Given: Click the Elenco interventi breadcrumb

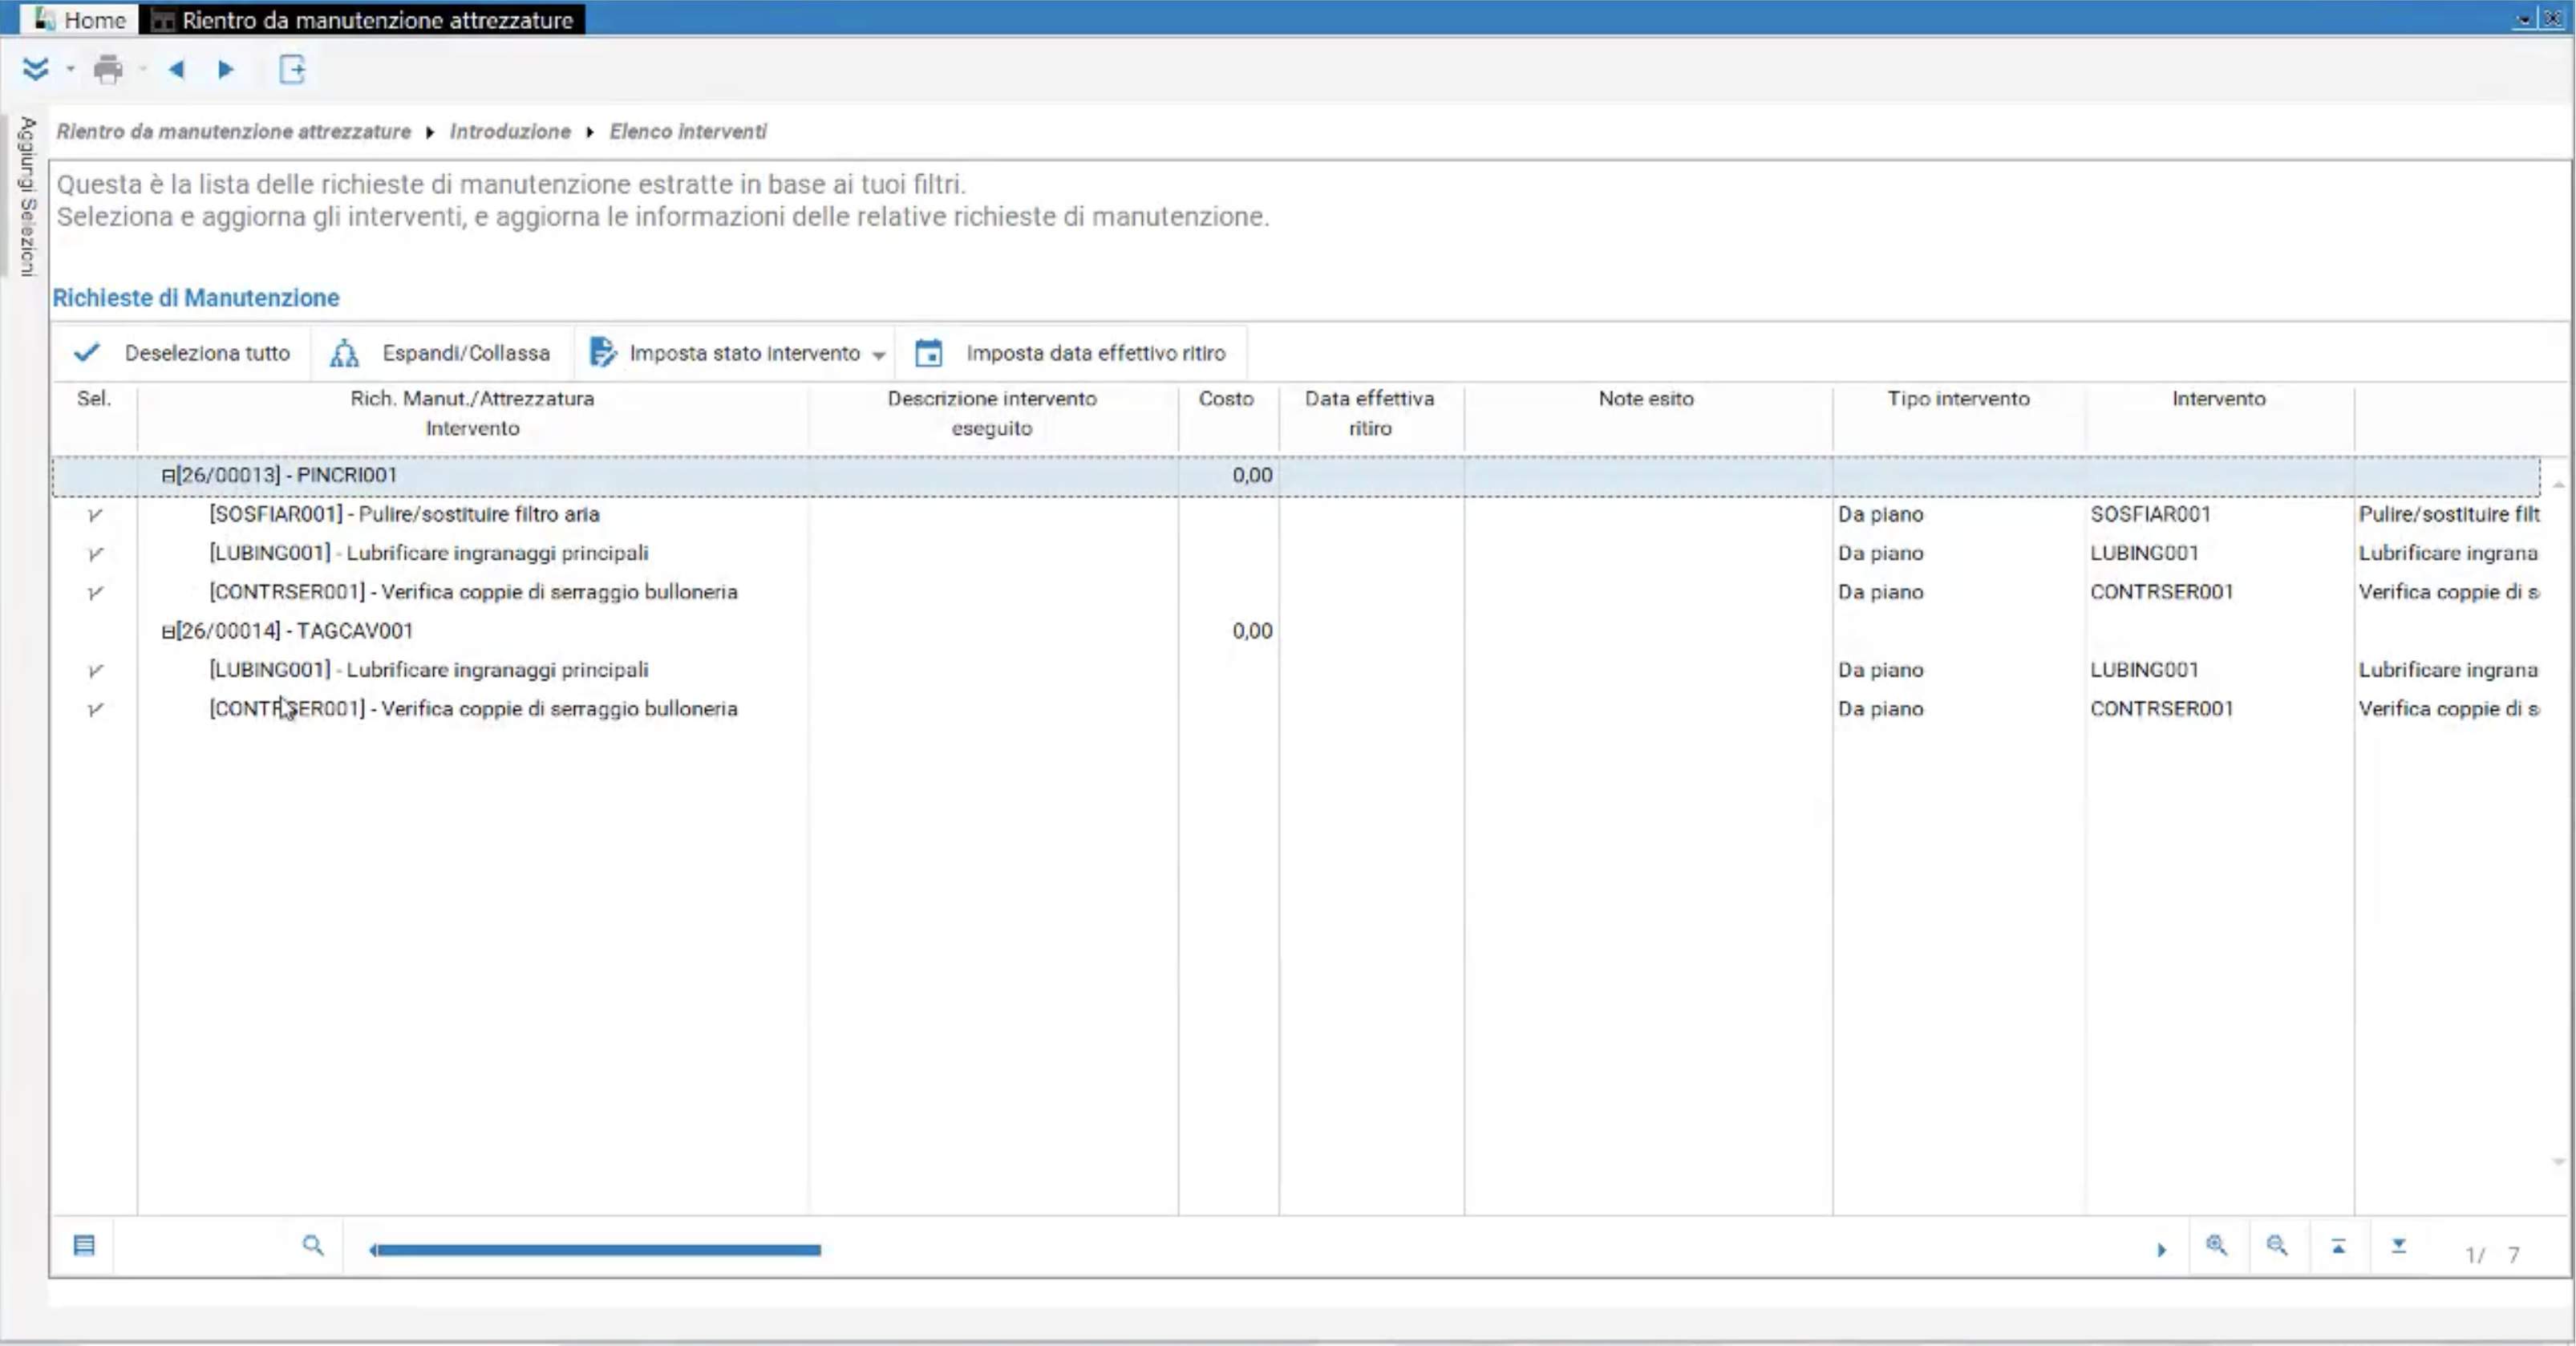Looking at the screenshot, I should pos(688,131).
